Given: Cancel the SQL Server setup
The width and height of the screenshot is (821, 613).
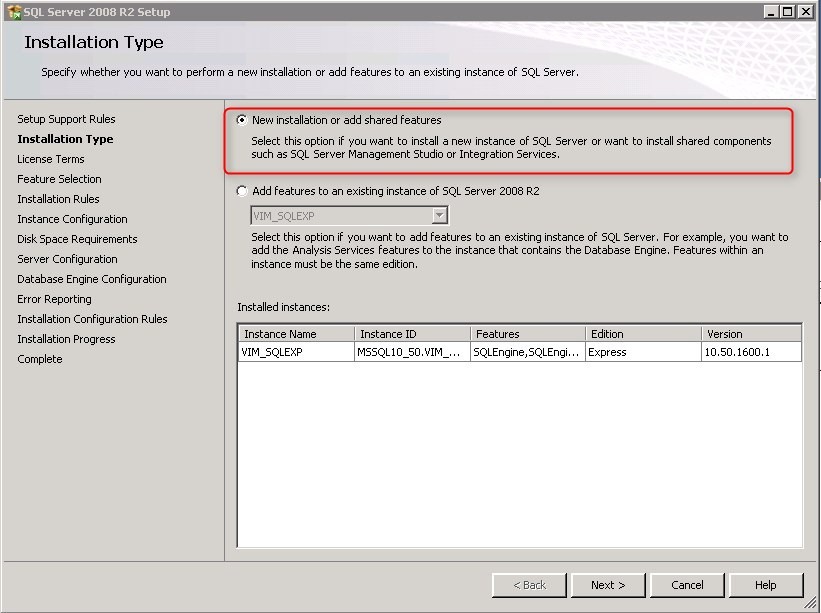Looking at the screenshot, I should point(687,585).
